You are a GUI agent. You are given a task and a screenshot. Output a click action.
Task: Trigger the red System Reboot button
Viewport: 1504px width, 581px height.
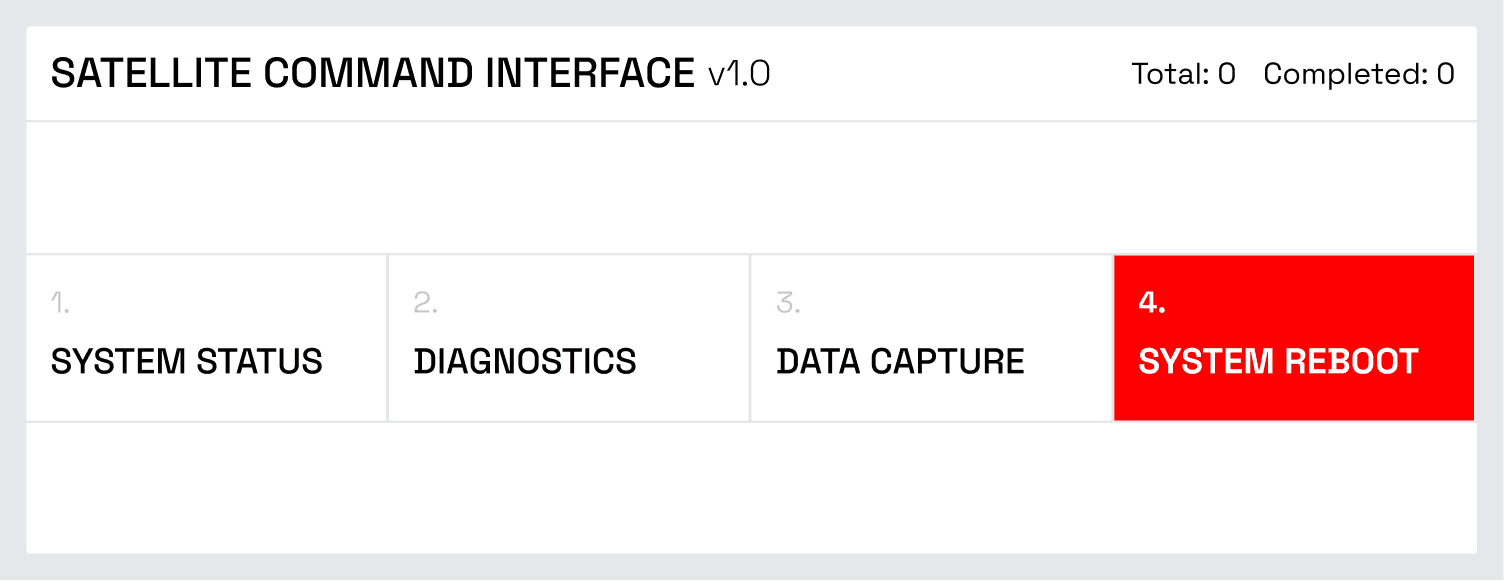pos(1293,338)
